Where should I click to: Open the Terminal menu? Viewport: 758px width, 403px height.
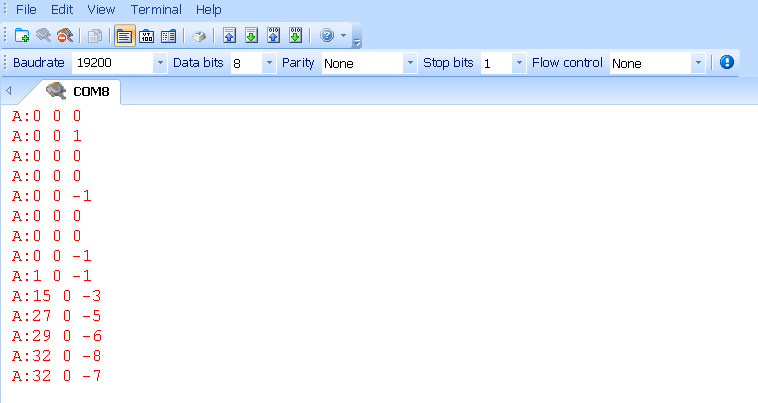(x=156, y=10)
